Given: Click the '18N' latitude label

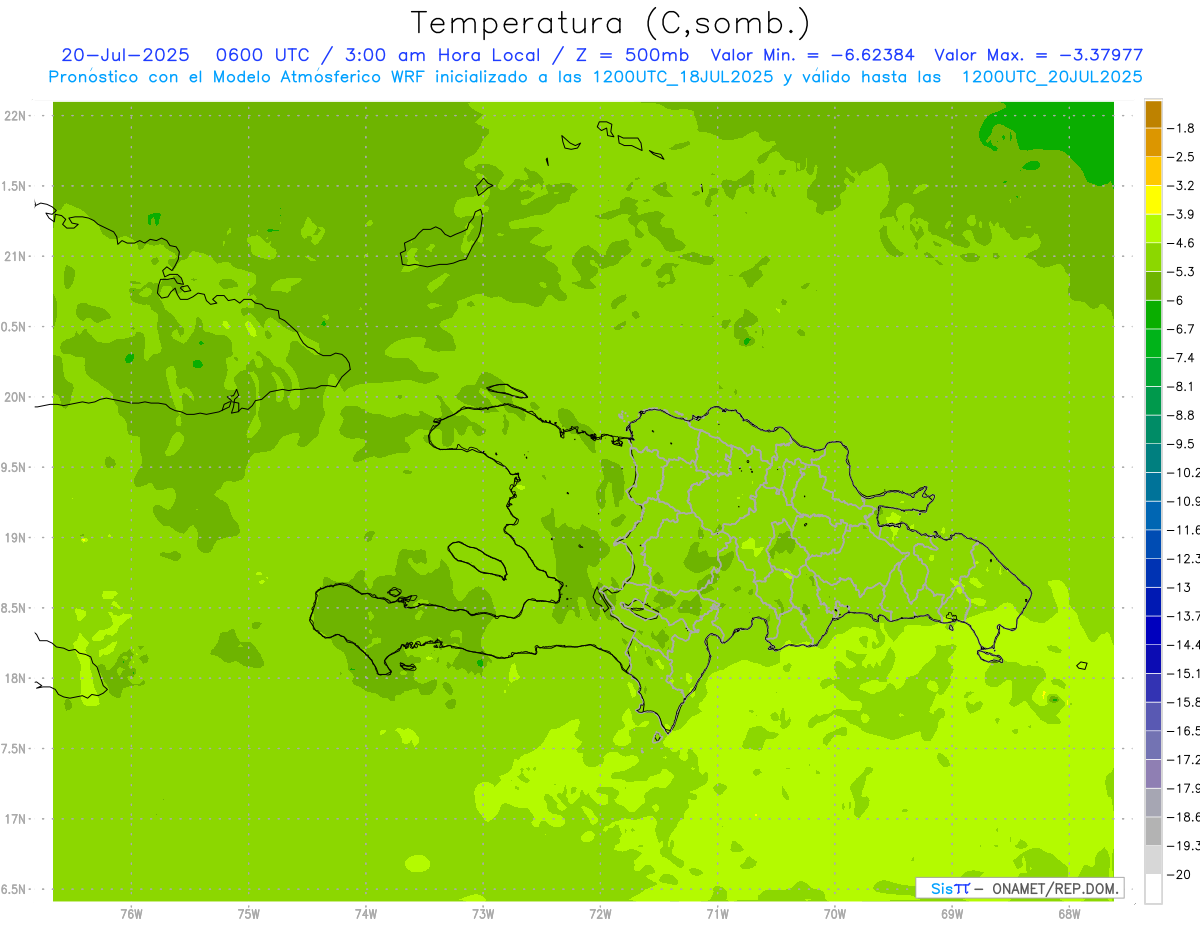Looking at the screenshot, I should point(15,678).
